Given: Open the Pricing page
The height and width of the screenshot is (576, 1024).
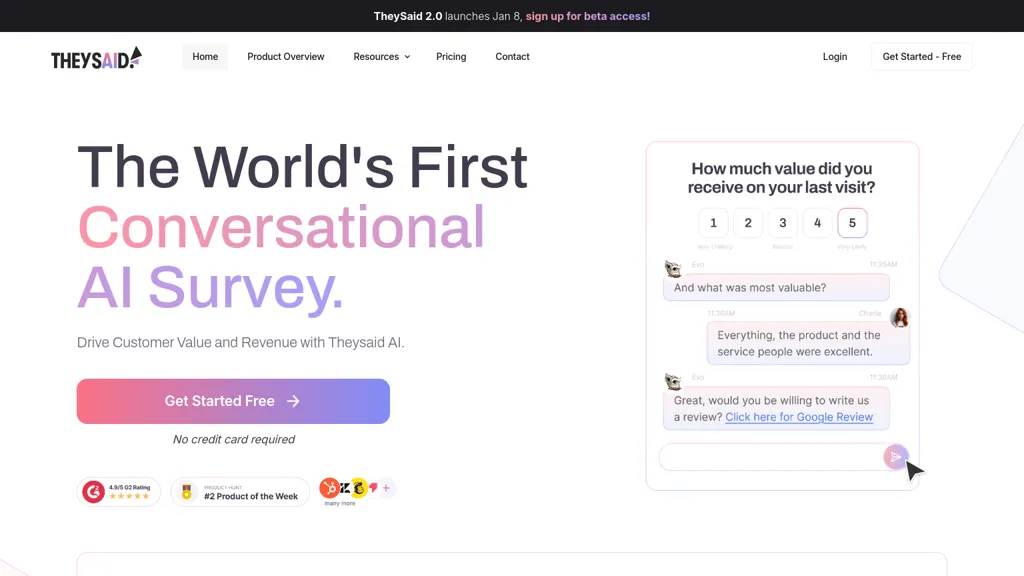Looking at the screenshot, I should click(451, 57).
